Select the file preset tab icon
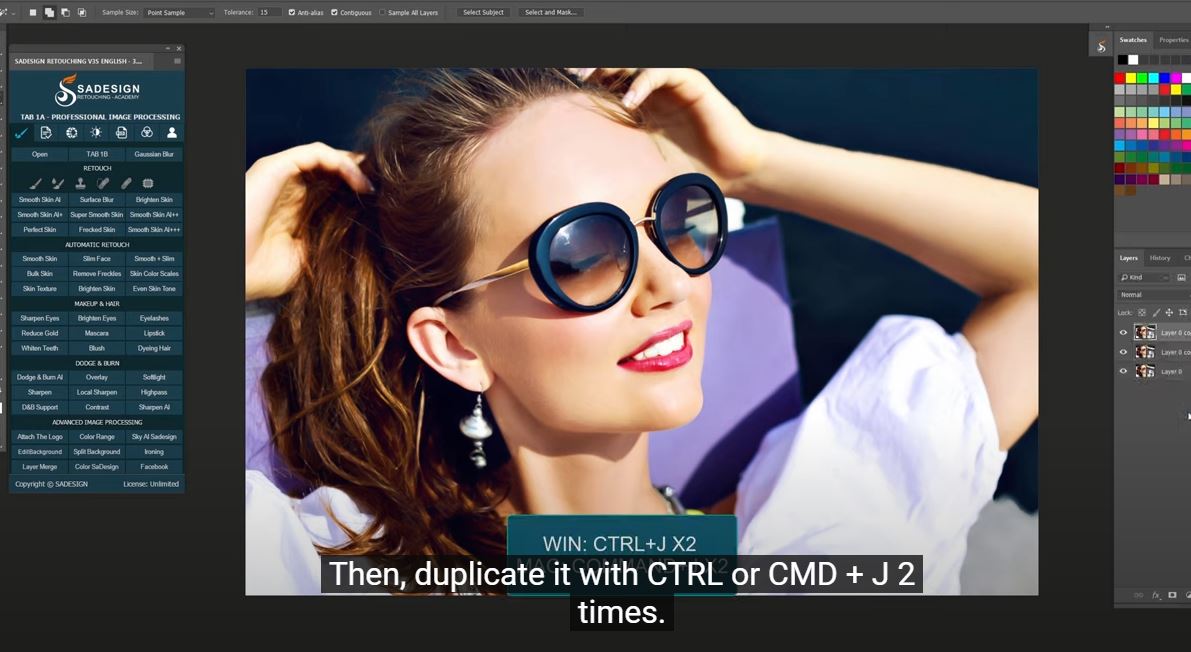Viewport: 1191px width, 652px height. [122, 133]
